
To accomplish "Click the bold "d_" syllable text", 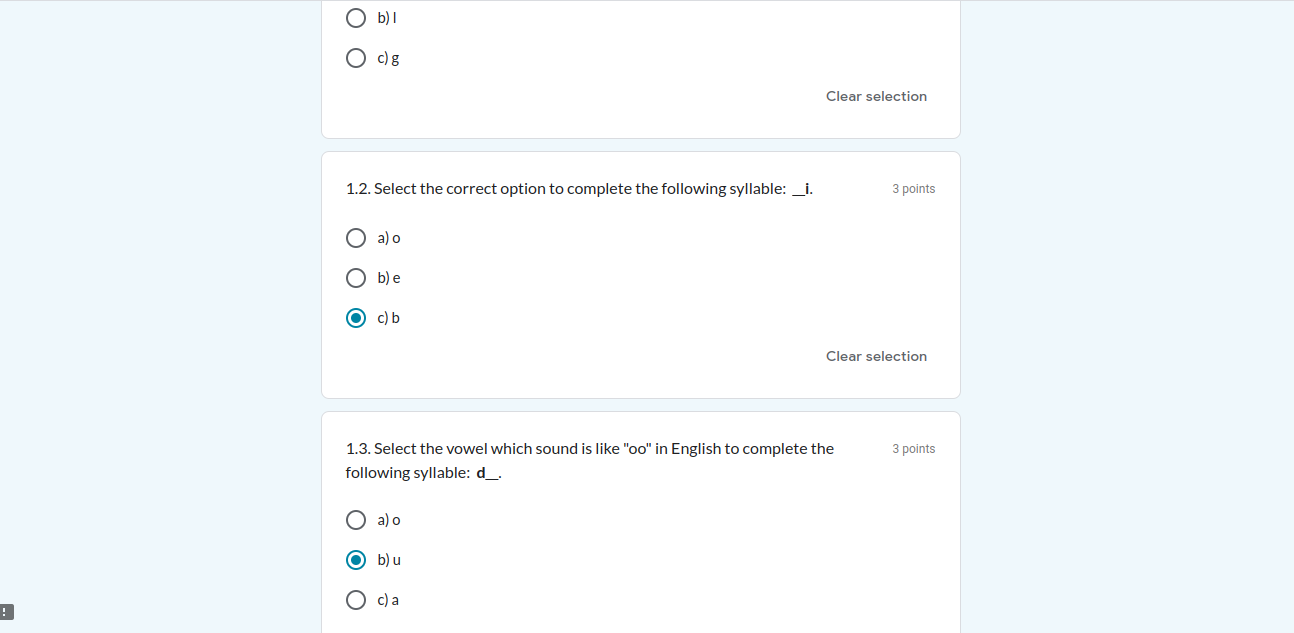I will tap(487, 473).
